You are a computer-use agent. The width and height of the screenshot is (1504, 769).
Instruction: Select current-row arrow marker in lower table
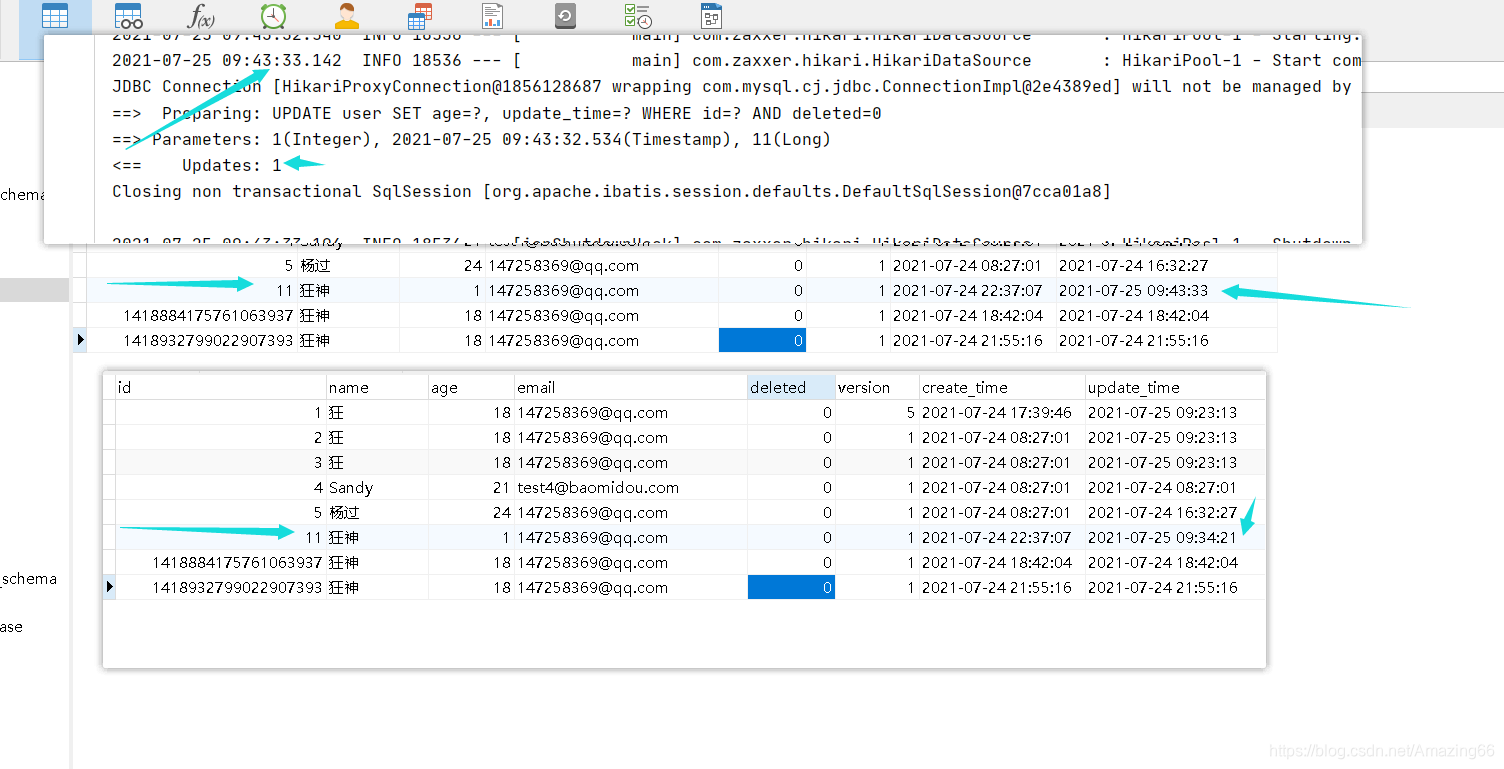[x=110, y=588]
